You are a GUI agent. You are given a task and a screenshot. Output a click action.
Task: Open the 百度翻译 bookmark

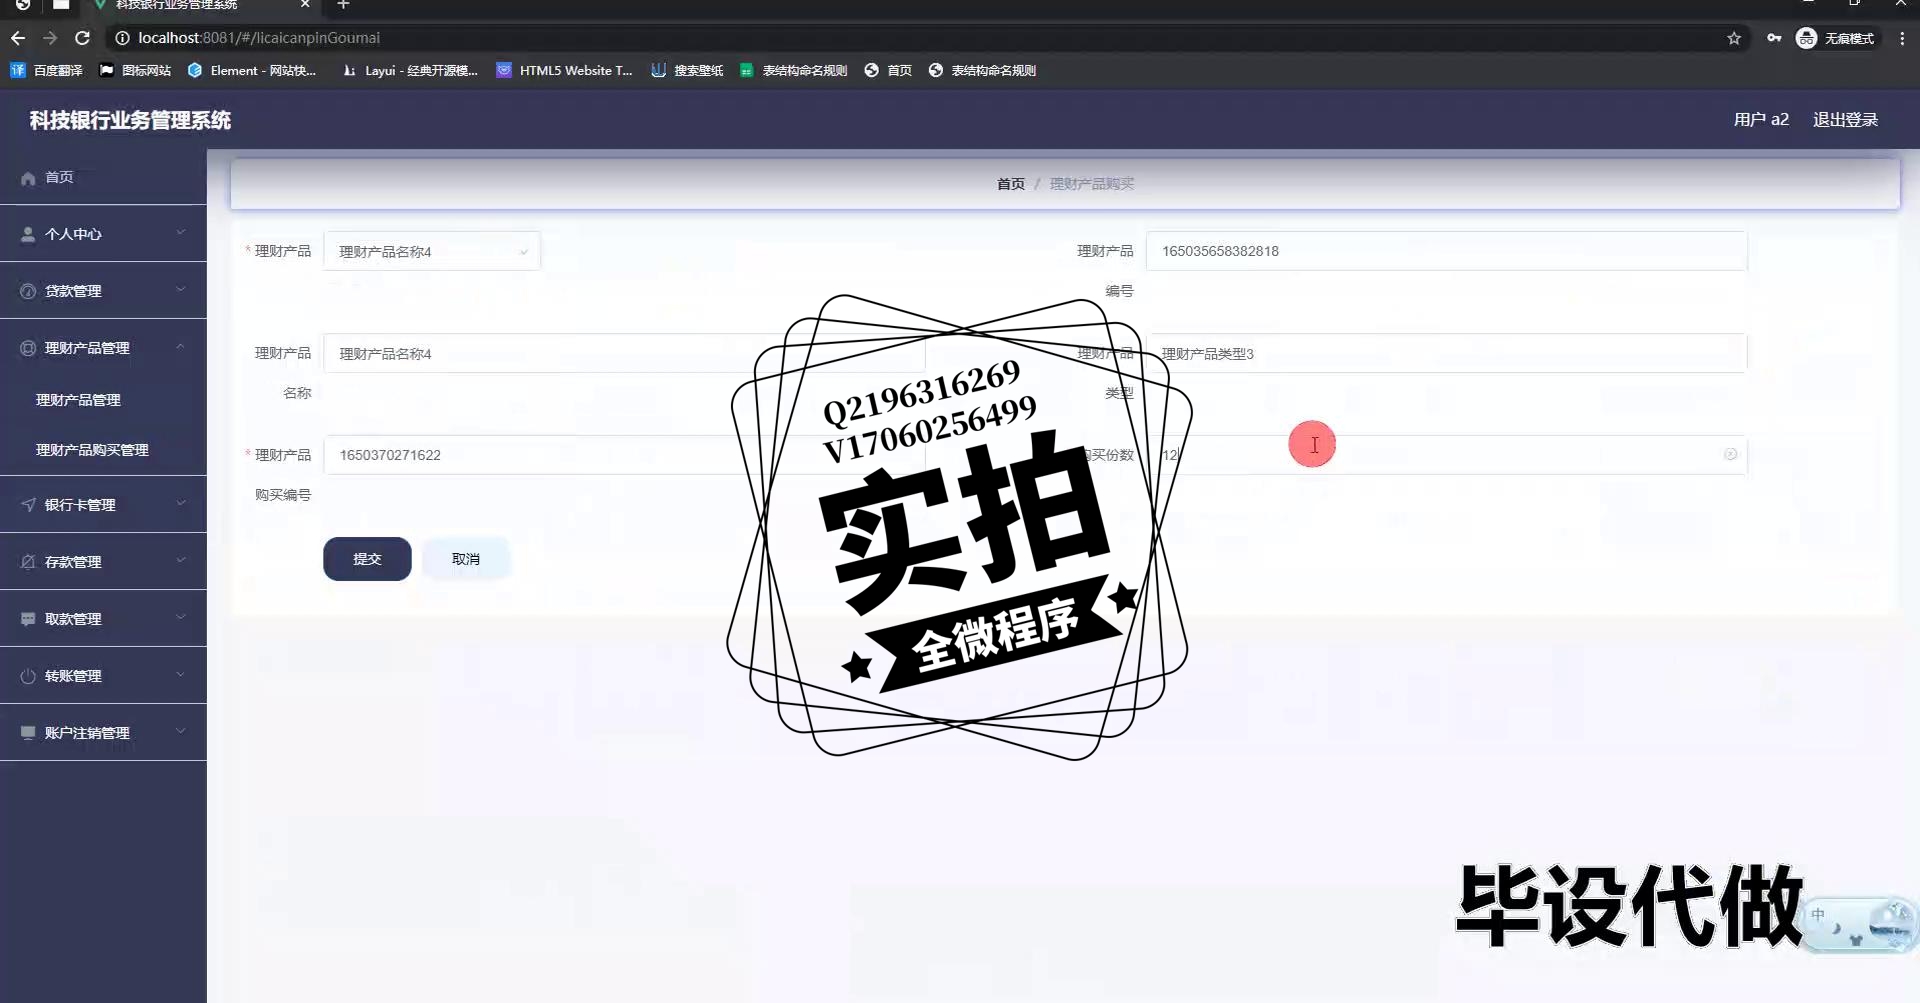click(46, 70)
